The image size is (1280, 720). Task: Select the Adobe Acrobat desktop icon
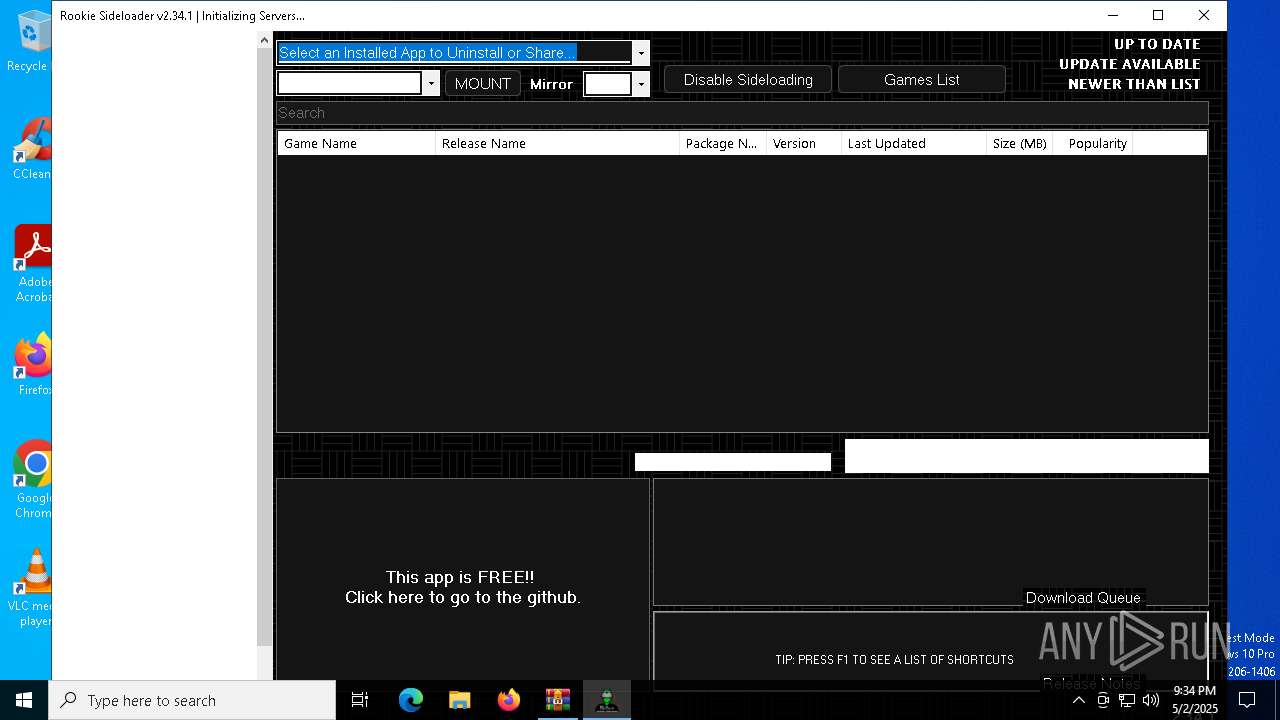[x=32, y=264]
